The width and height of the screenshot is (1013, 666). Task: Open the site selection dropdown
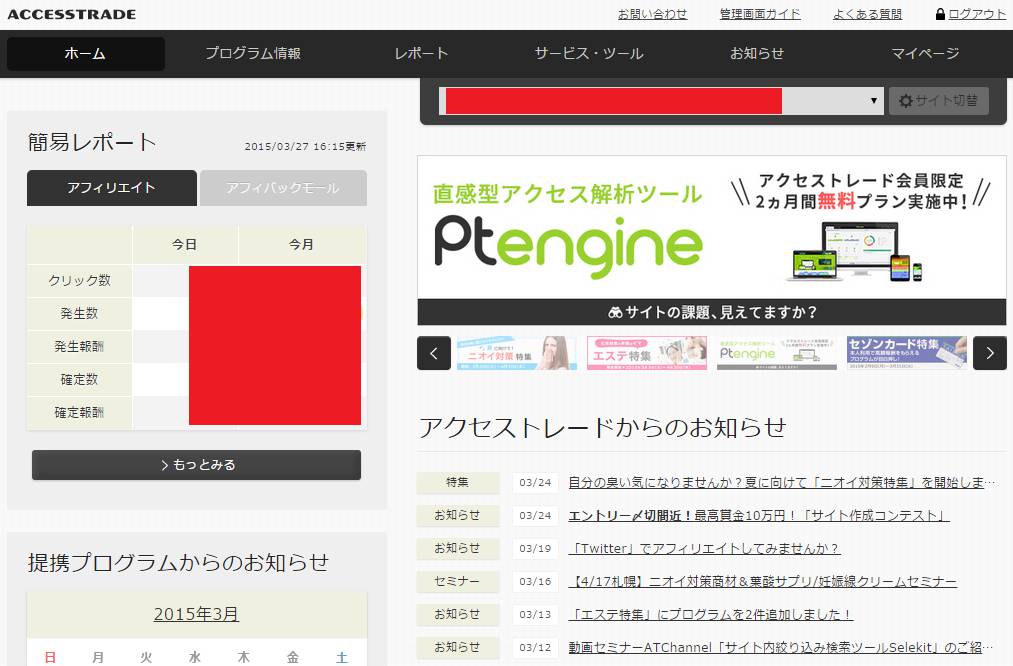[661, 101]
